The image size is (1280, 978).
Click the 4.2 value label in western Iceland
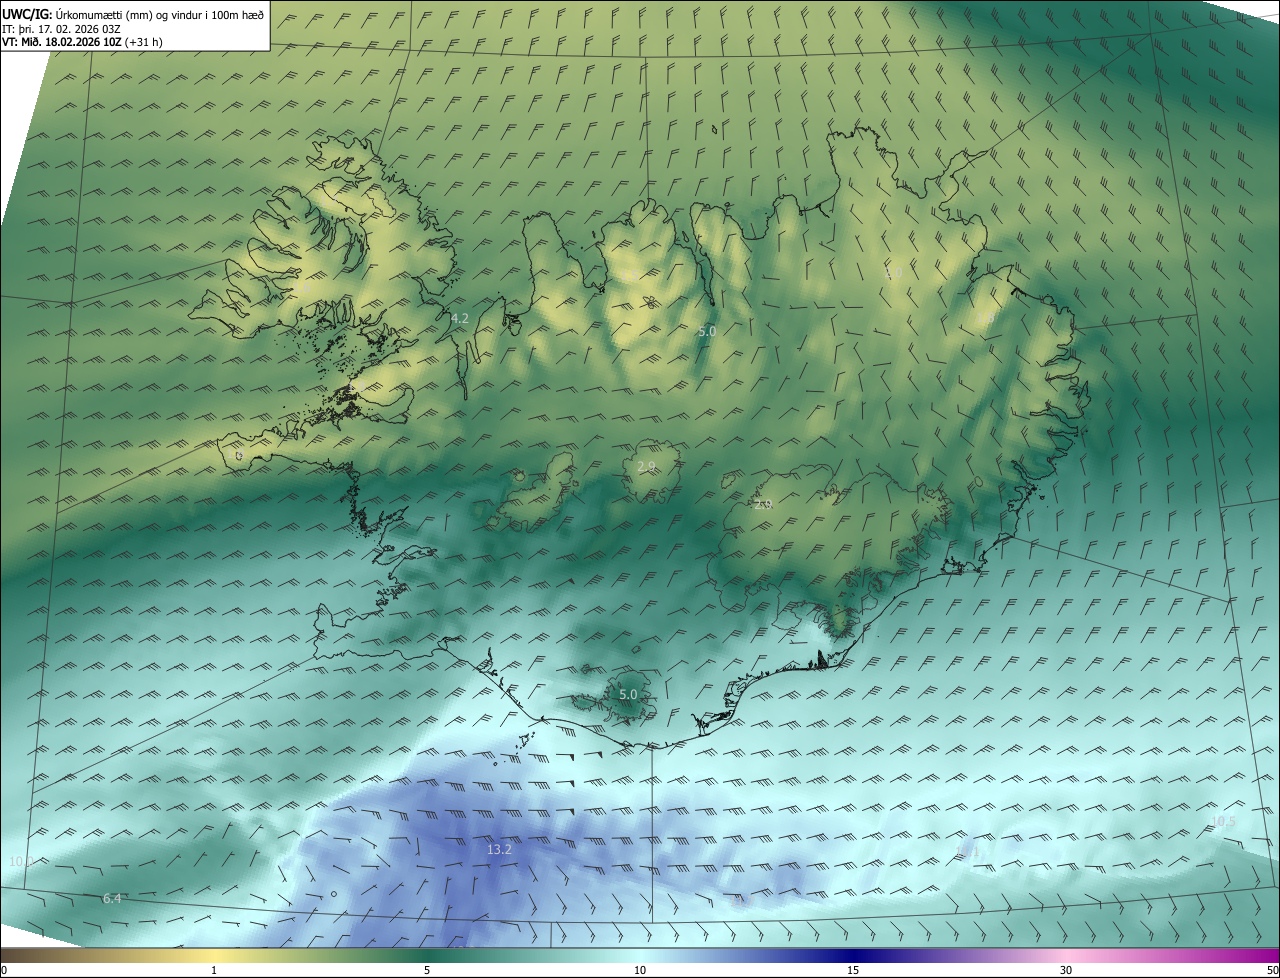point(460,319)
